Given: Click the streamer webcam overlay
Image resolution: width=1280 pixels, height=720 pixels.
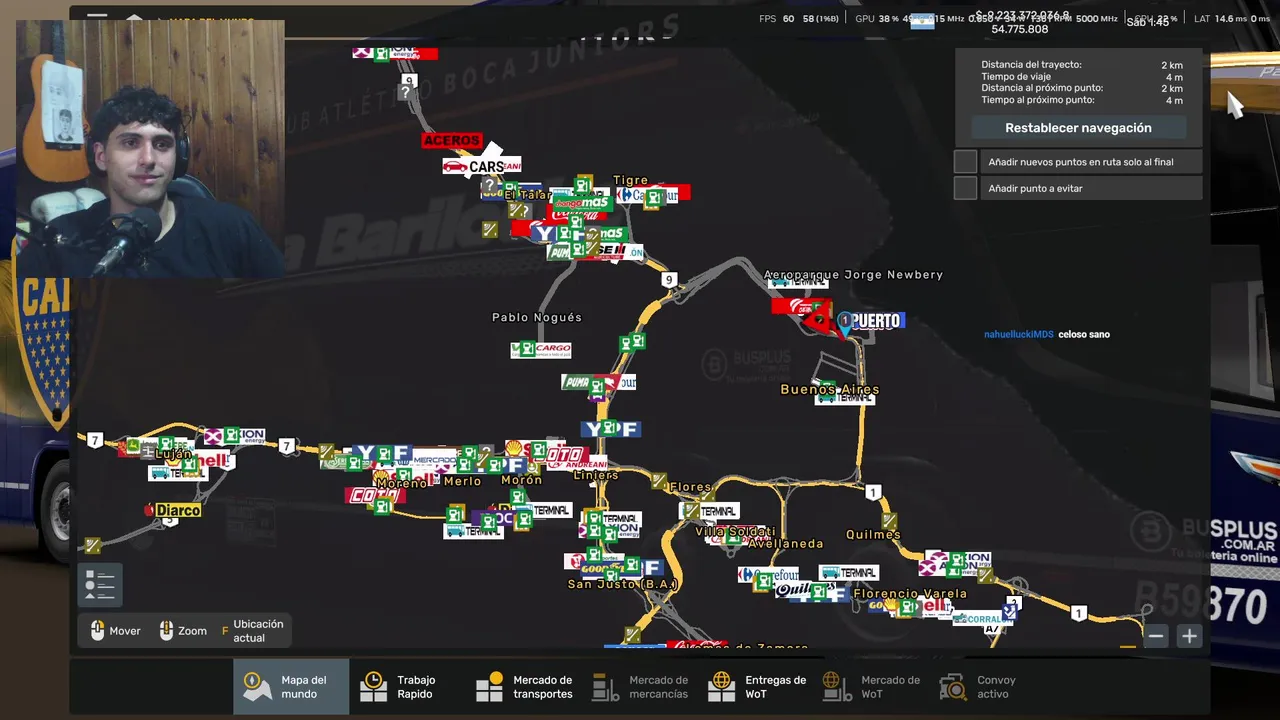Looking at the screenshot, I should (x=150, y=149).
